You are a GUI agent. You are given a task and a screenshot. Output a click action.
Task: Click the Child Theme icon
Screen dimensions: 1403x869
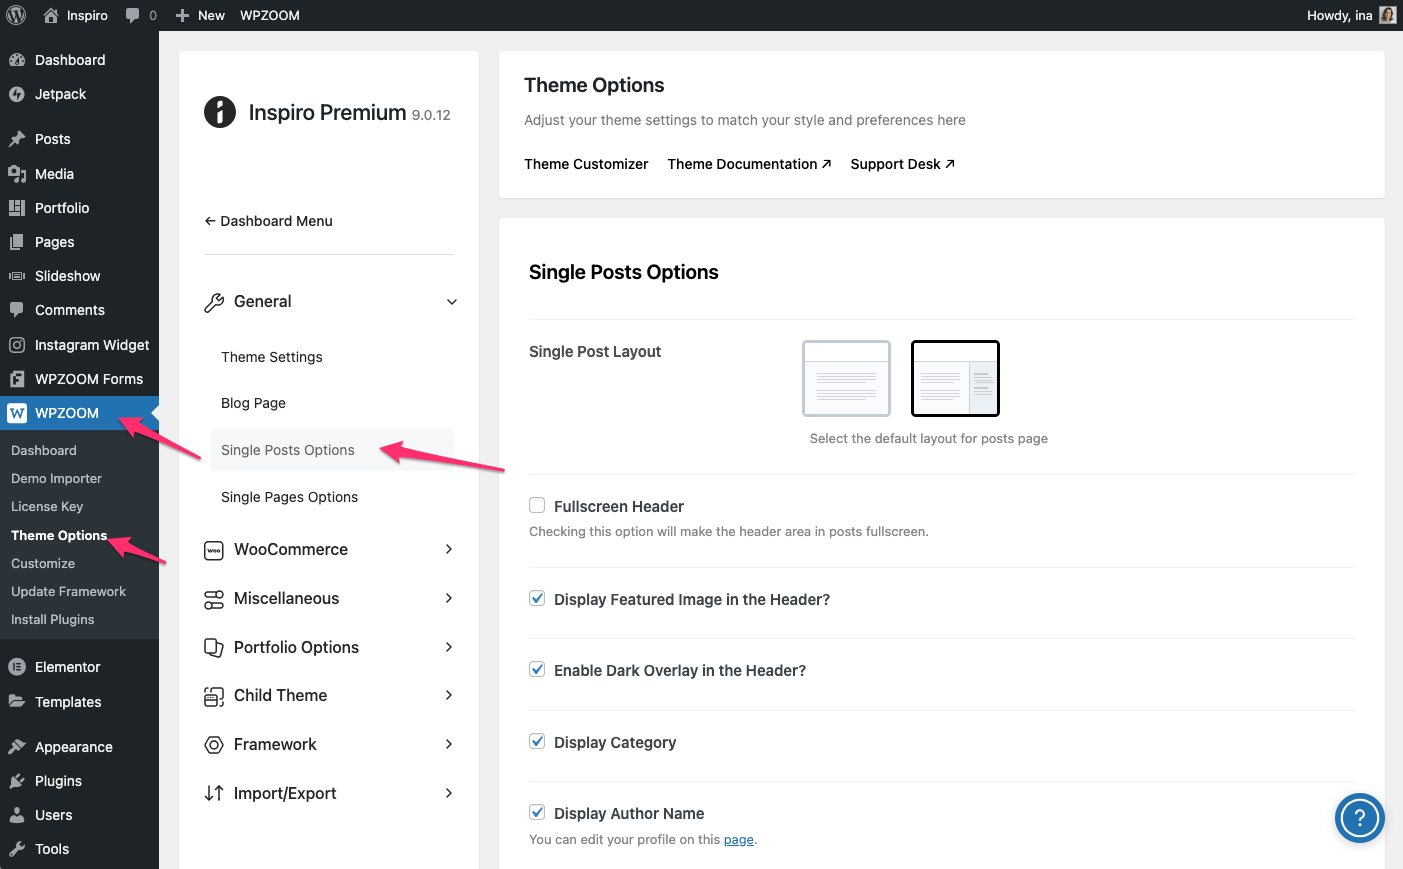coord(214,696)
